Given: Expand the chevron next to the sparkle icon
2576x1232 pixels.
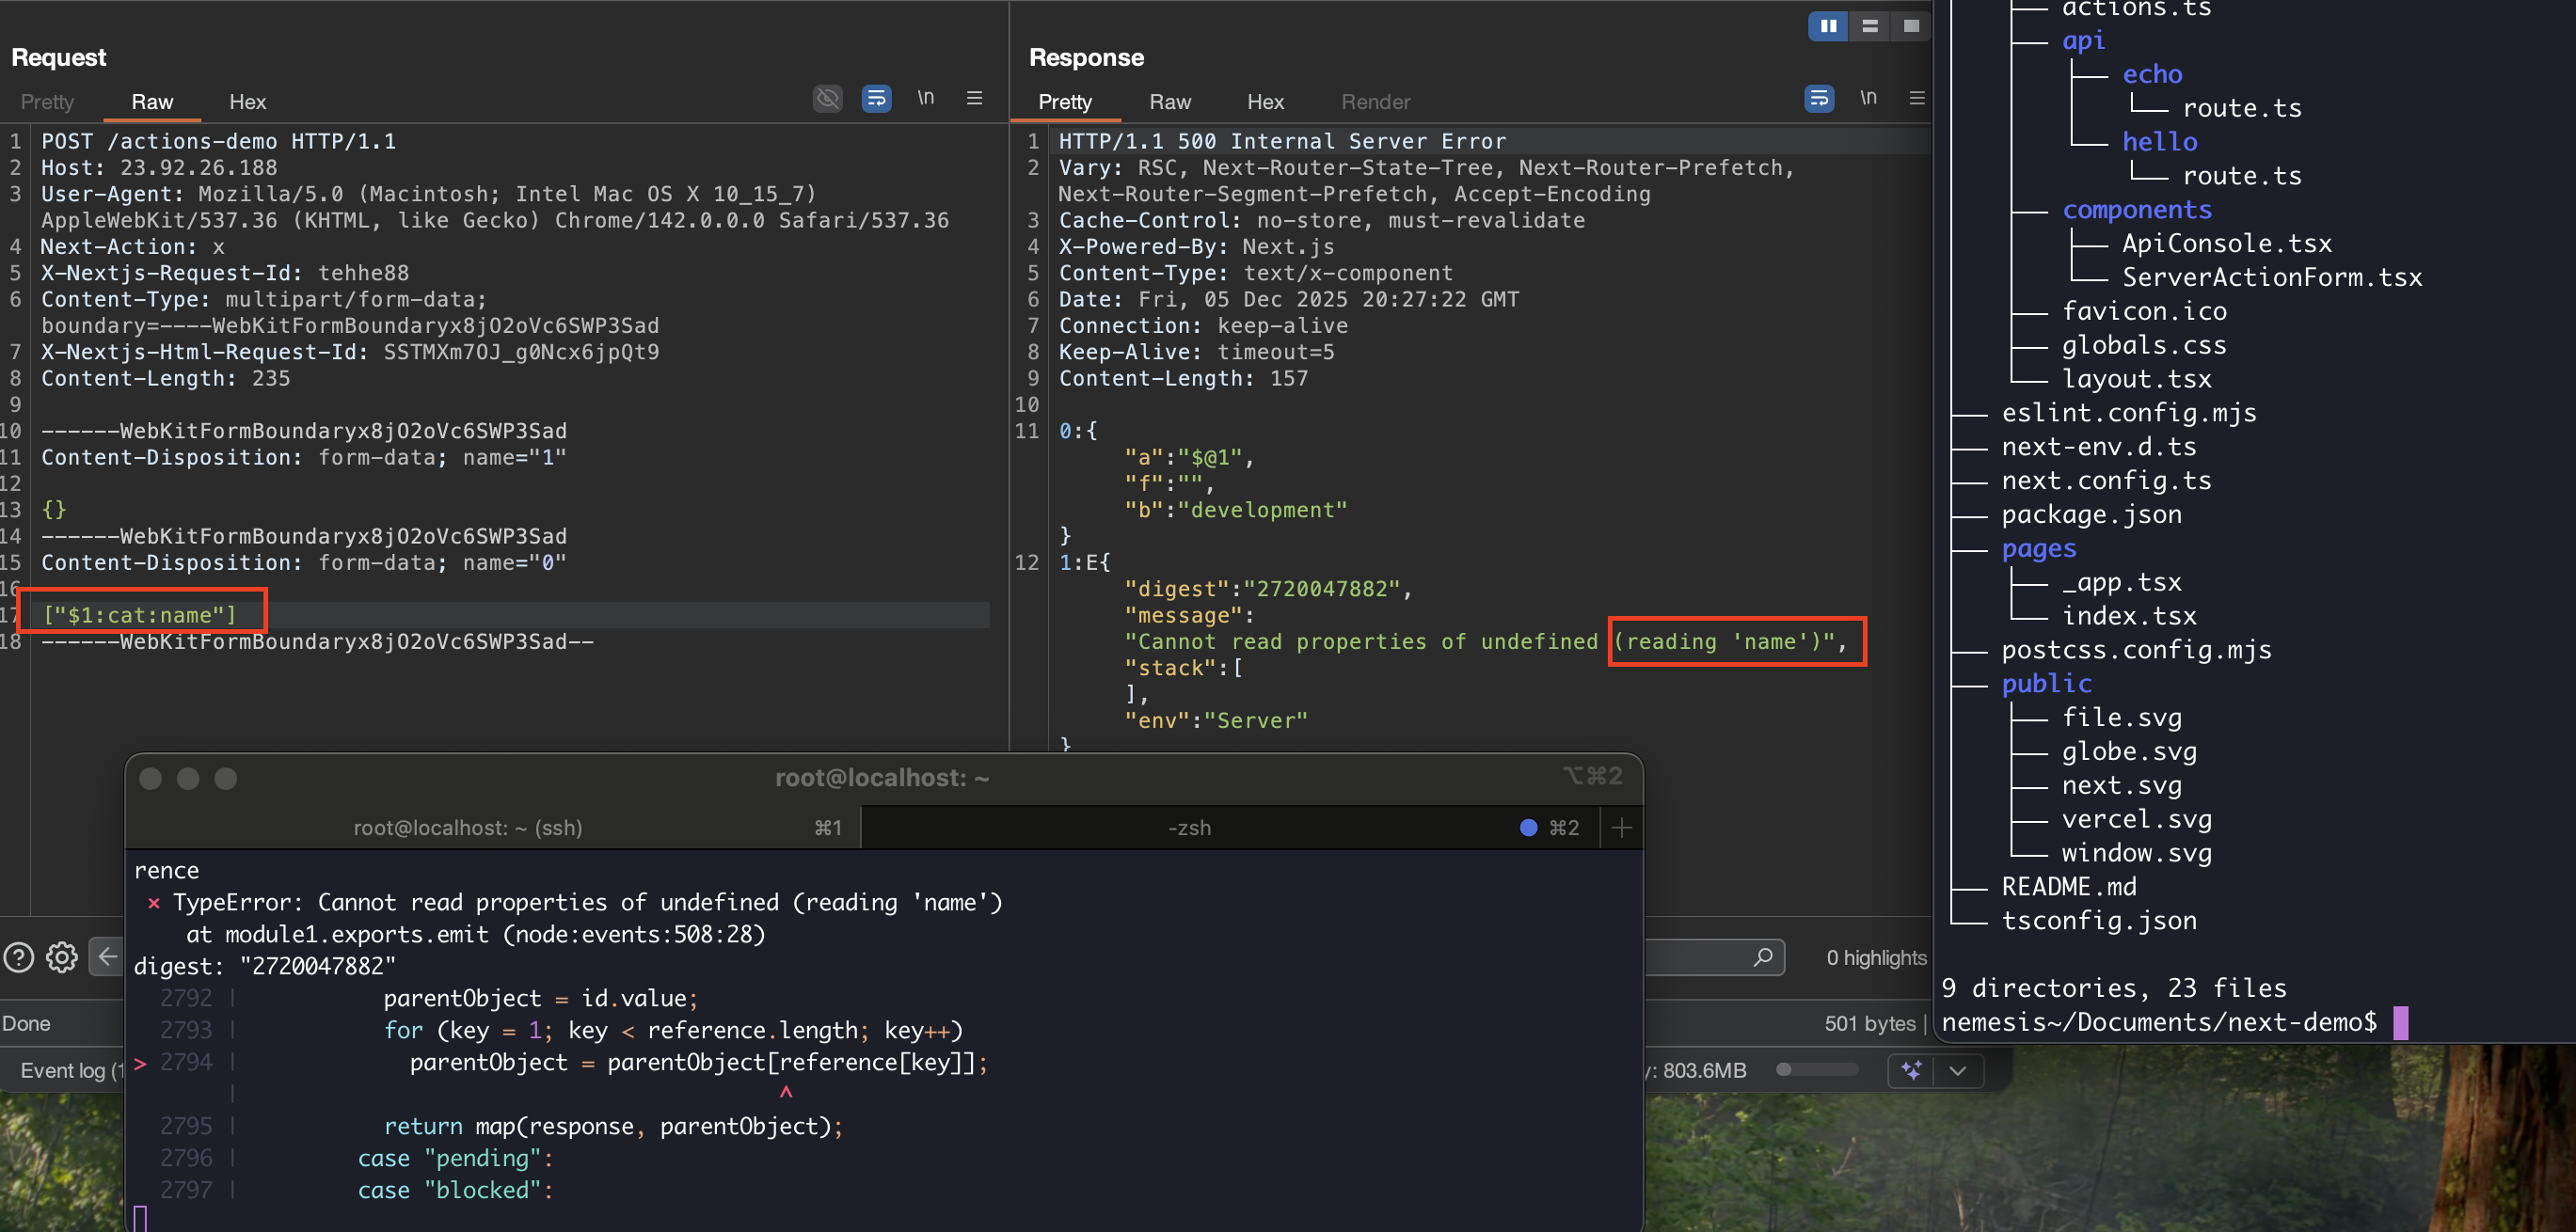Looking at the screenshot, I should [x=1957, y=1070].
